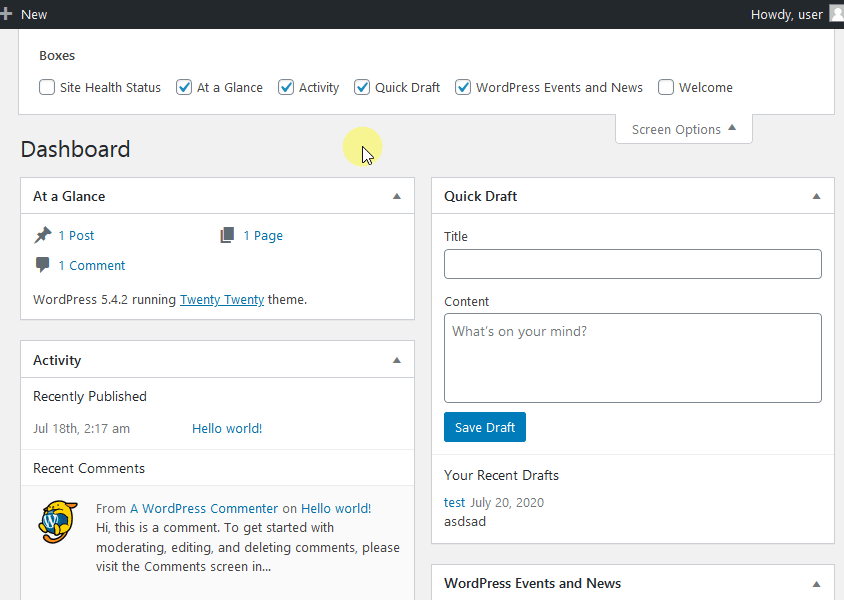Open the New menu in admin bar

coord(33,14)
